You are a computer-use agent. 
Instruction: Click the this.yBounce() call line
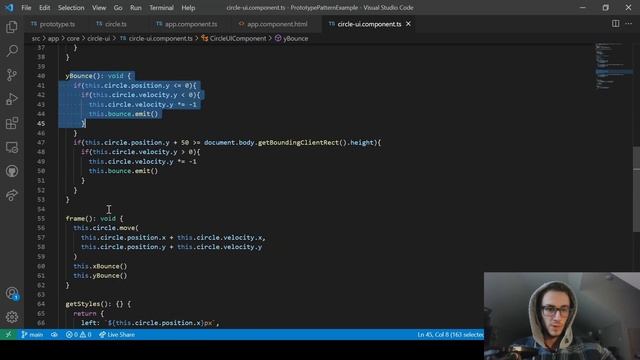click(100, 276)
